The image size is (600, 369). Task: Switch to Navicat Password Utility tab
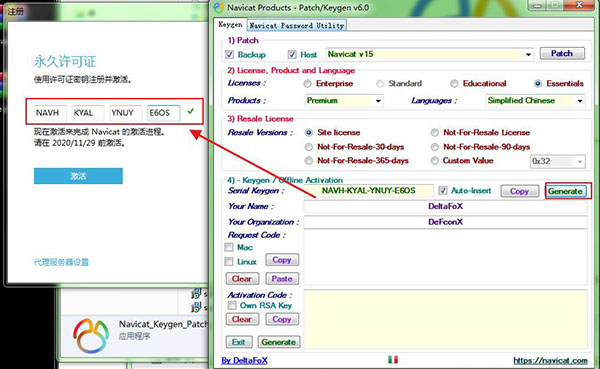[297, 26]
